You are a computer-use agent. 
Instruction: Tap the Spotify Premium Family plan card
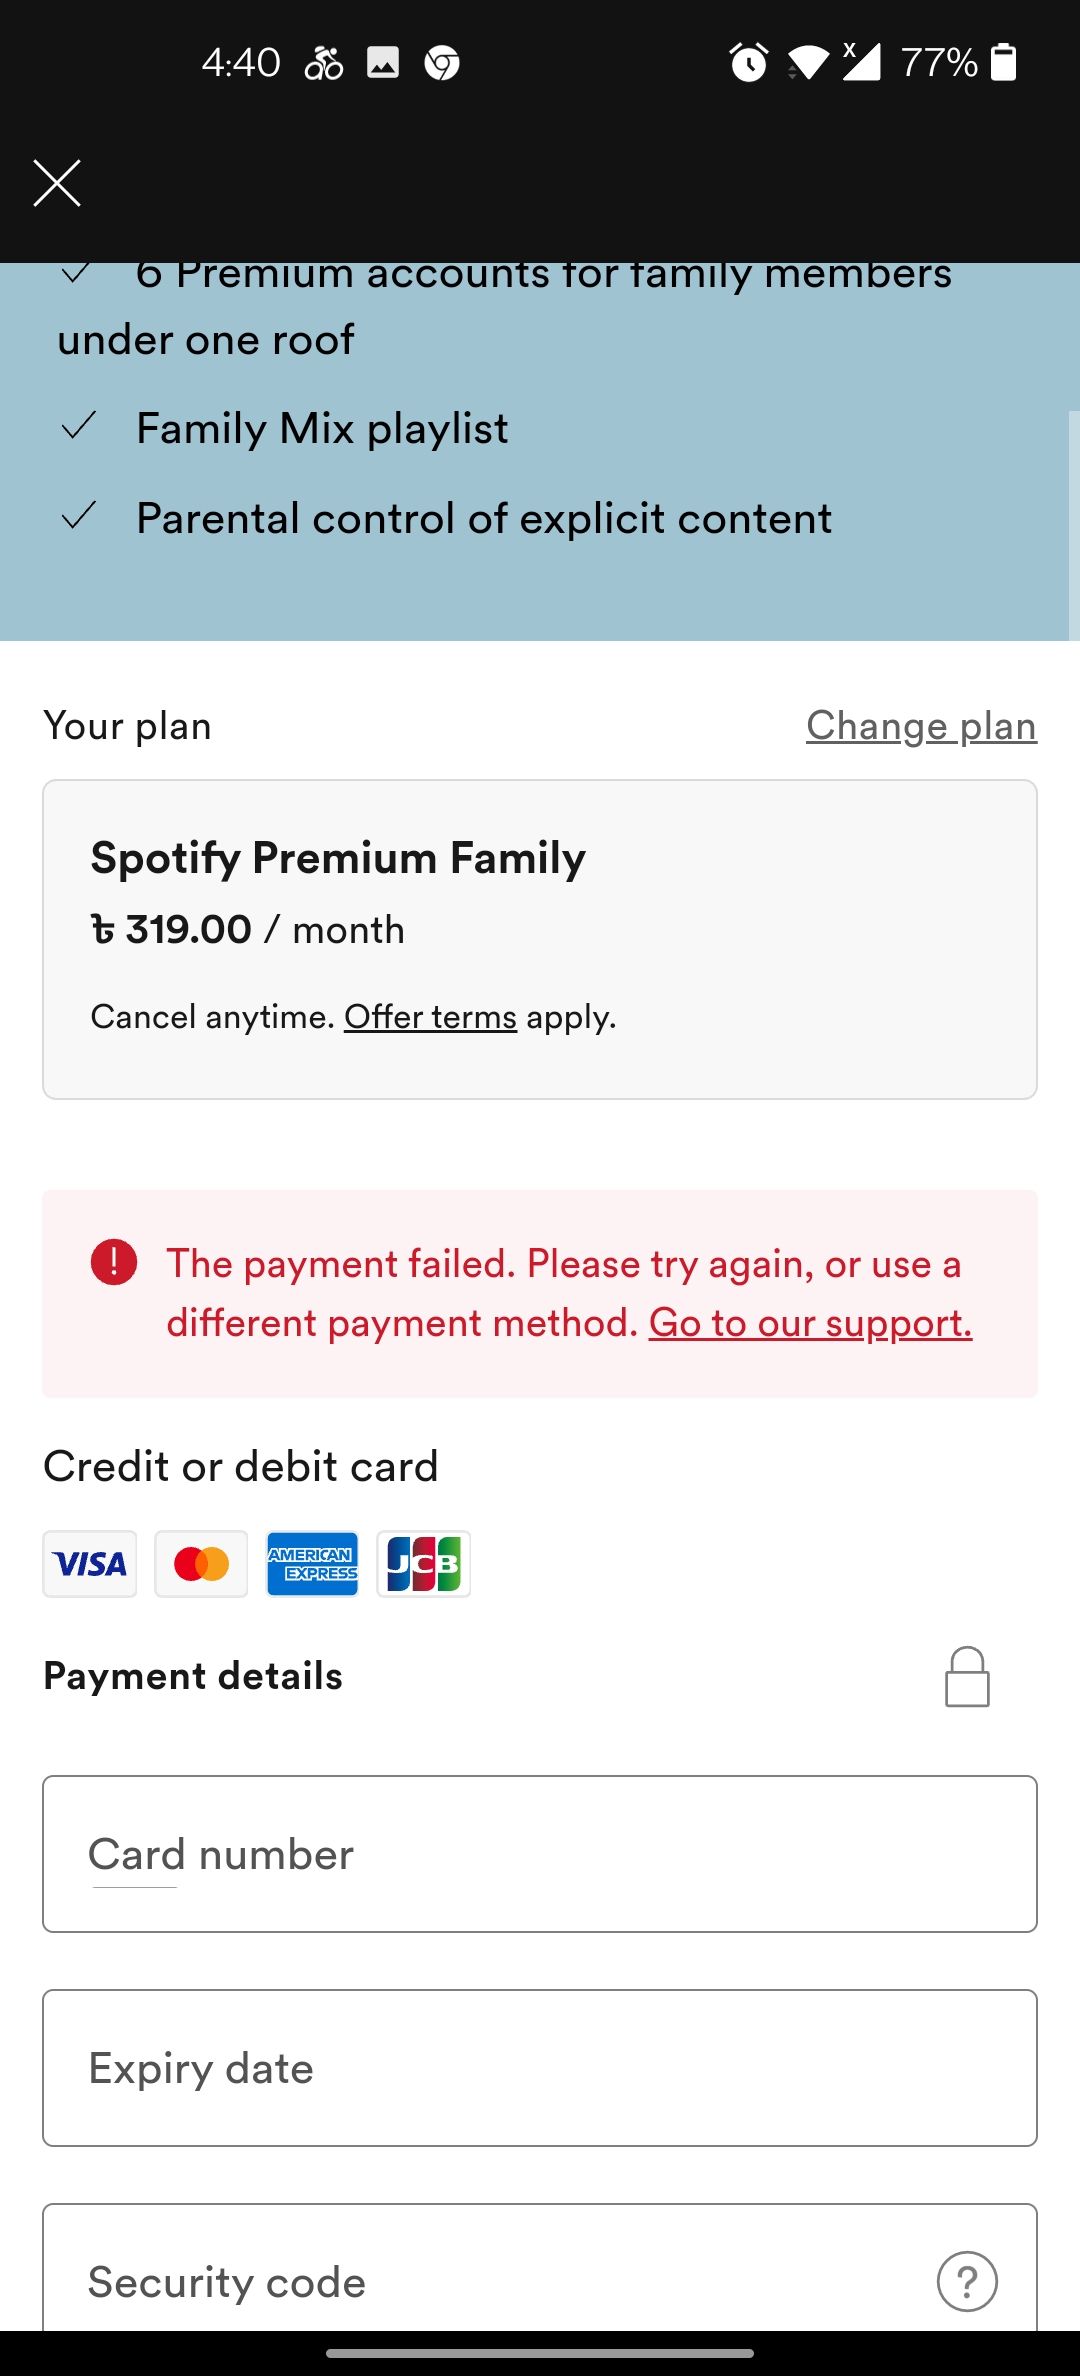pos(540,939)
